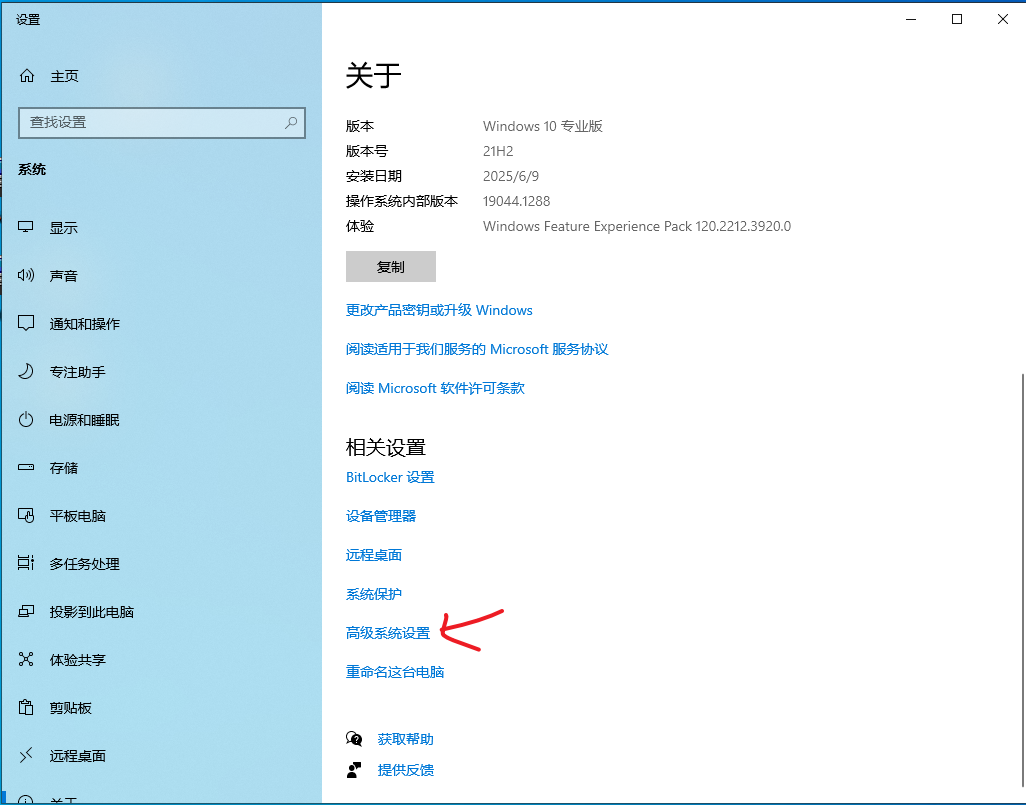Click 获取帮助 link
The image size is (1026, 805).
[x=406, y=739]
